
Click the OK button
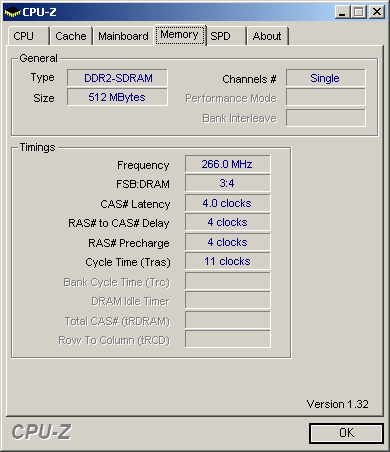point(346,433)
